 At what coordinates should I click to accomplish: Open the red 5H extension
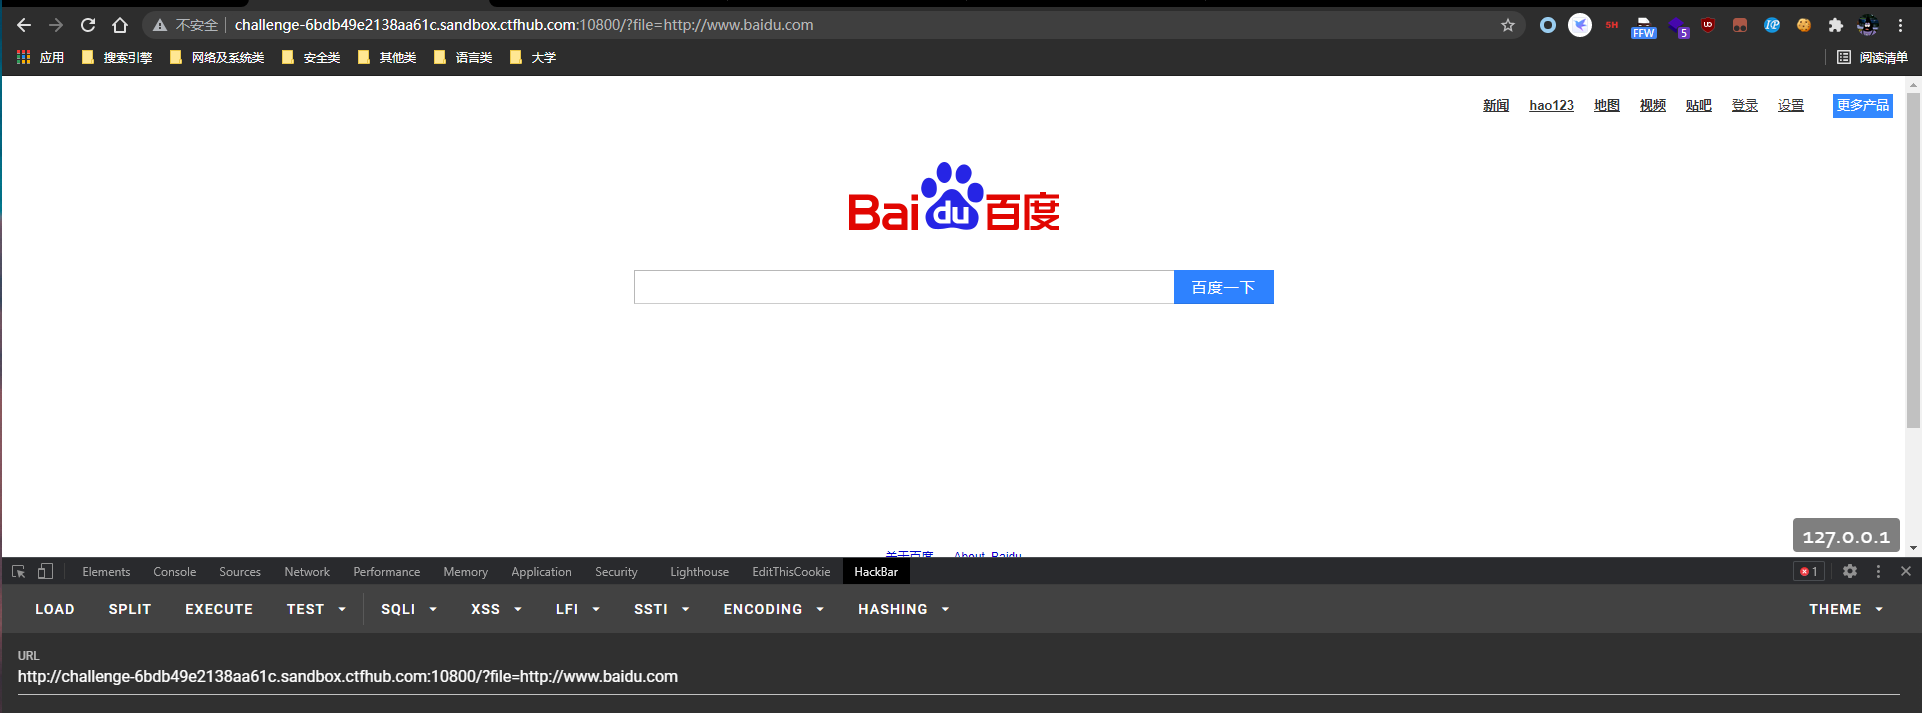(1612, 25)
